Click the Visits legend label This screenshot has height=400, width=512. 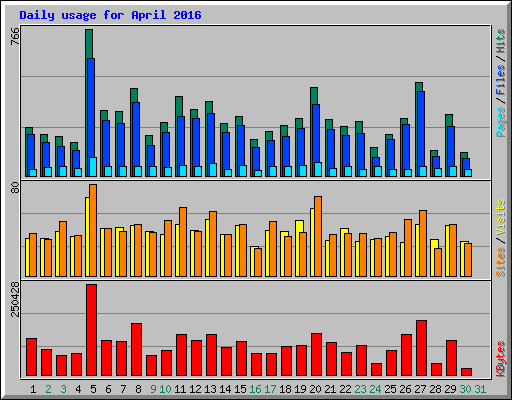coord(500,218)
